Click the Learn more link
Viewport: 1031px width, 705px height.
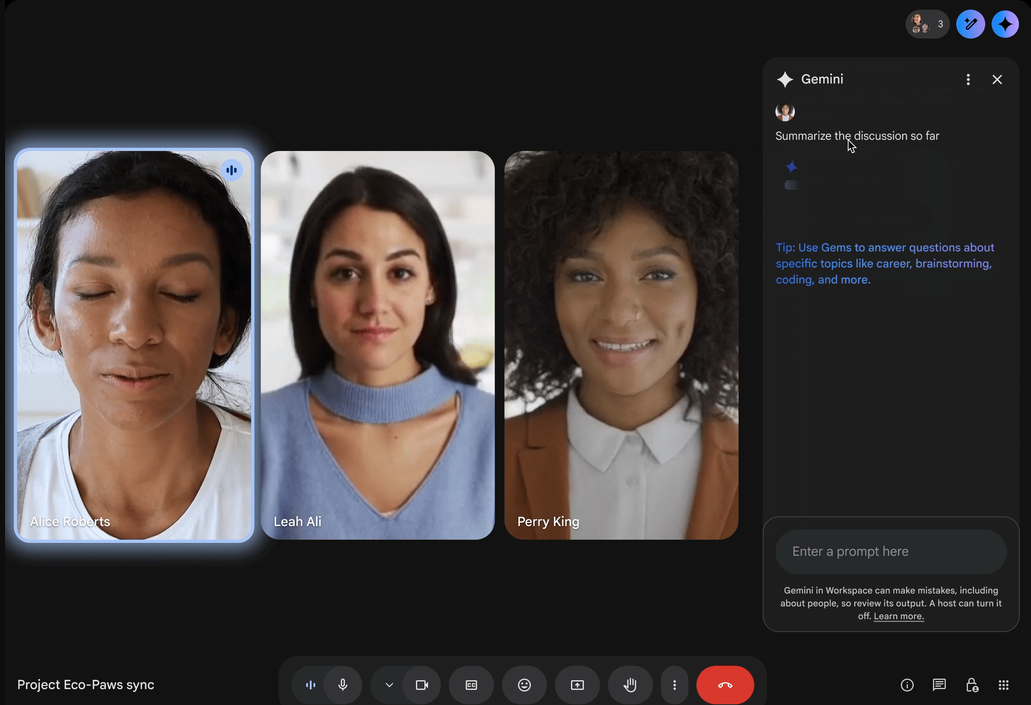point(898,617)
